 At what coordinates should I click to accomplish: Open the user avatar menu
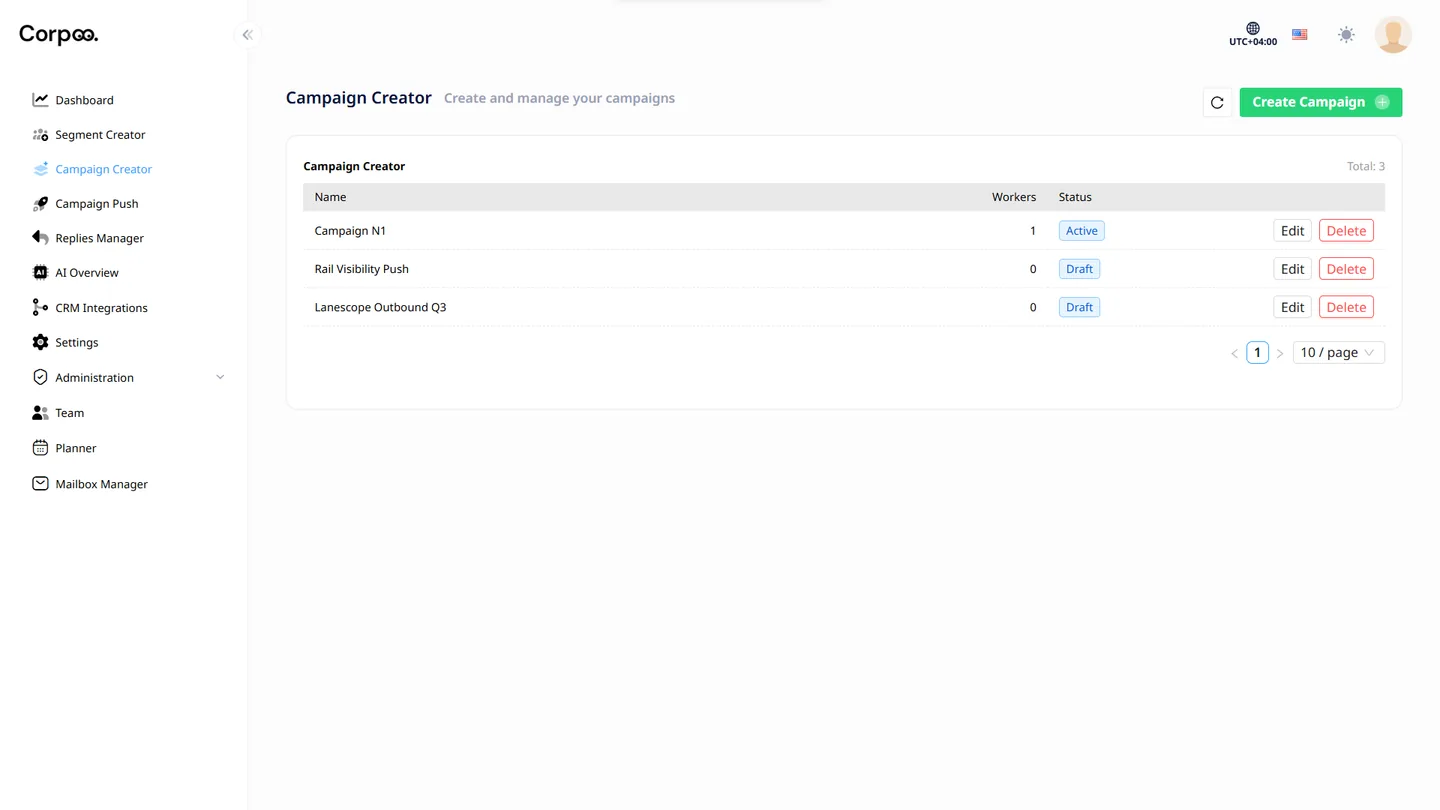[1393, 35]
